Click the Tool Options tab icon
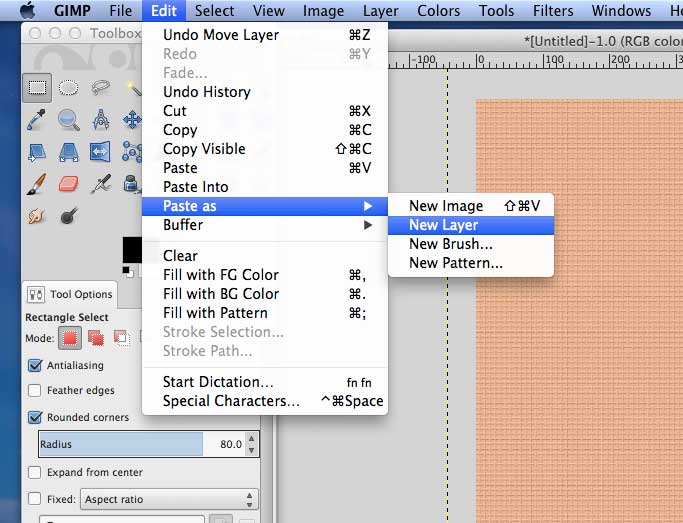Image resolution: width=683 pixels, height=523 pixels. point(36,295)
